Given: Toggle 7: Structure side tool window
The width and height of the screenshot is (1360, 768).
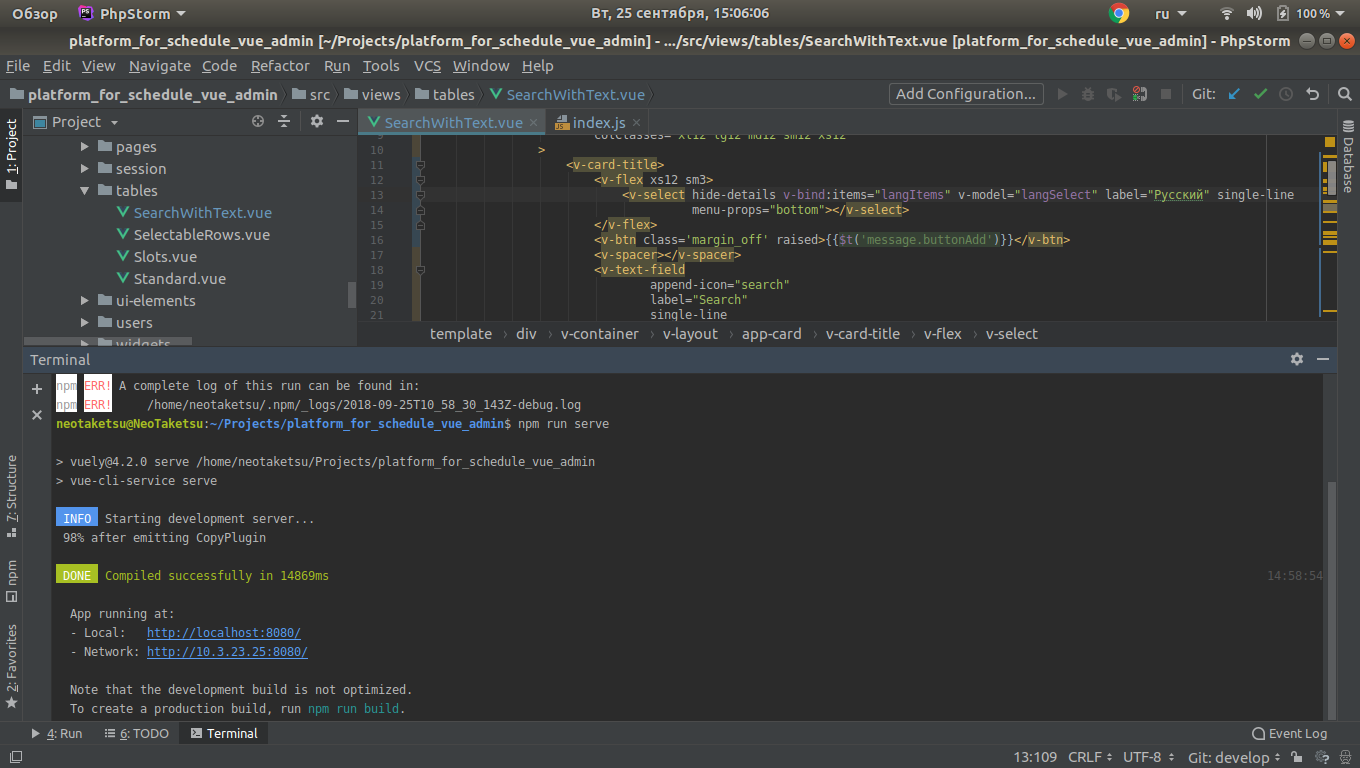Looking at the screenshot, I should point(11,496).
